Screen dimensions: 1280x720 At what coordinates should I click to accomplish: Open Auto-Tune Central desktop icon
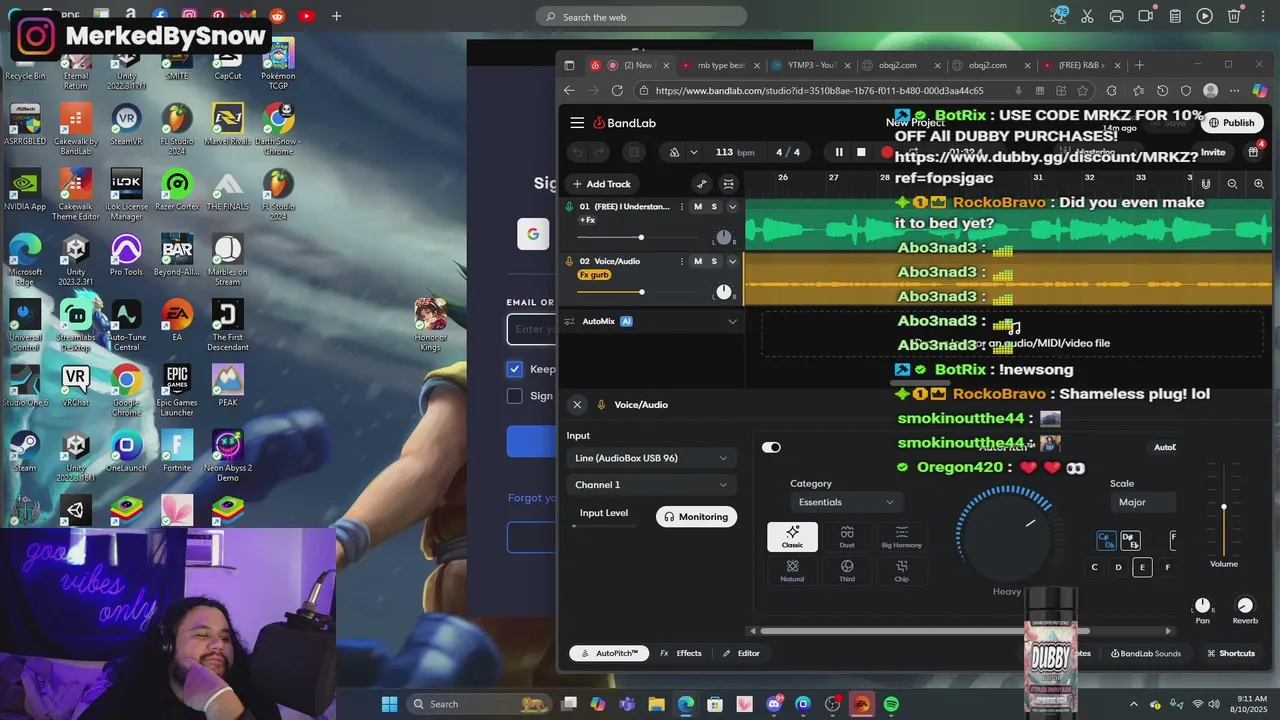tap(126, 327)
